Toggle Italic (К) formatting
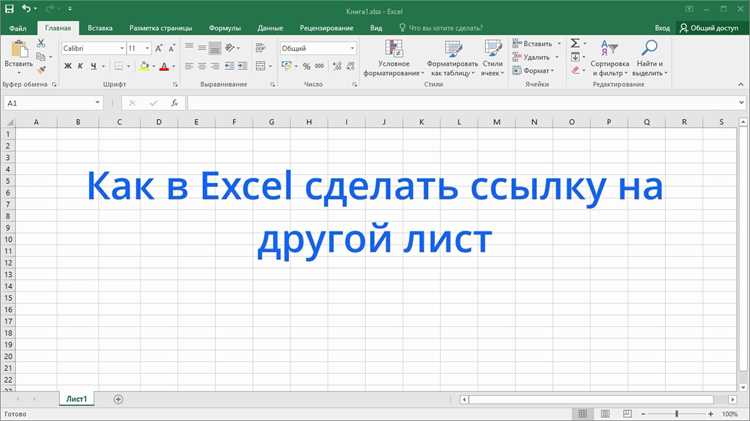 point(80,66)
